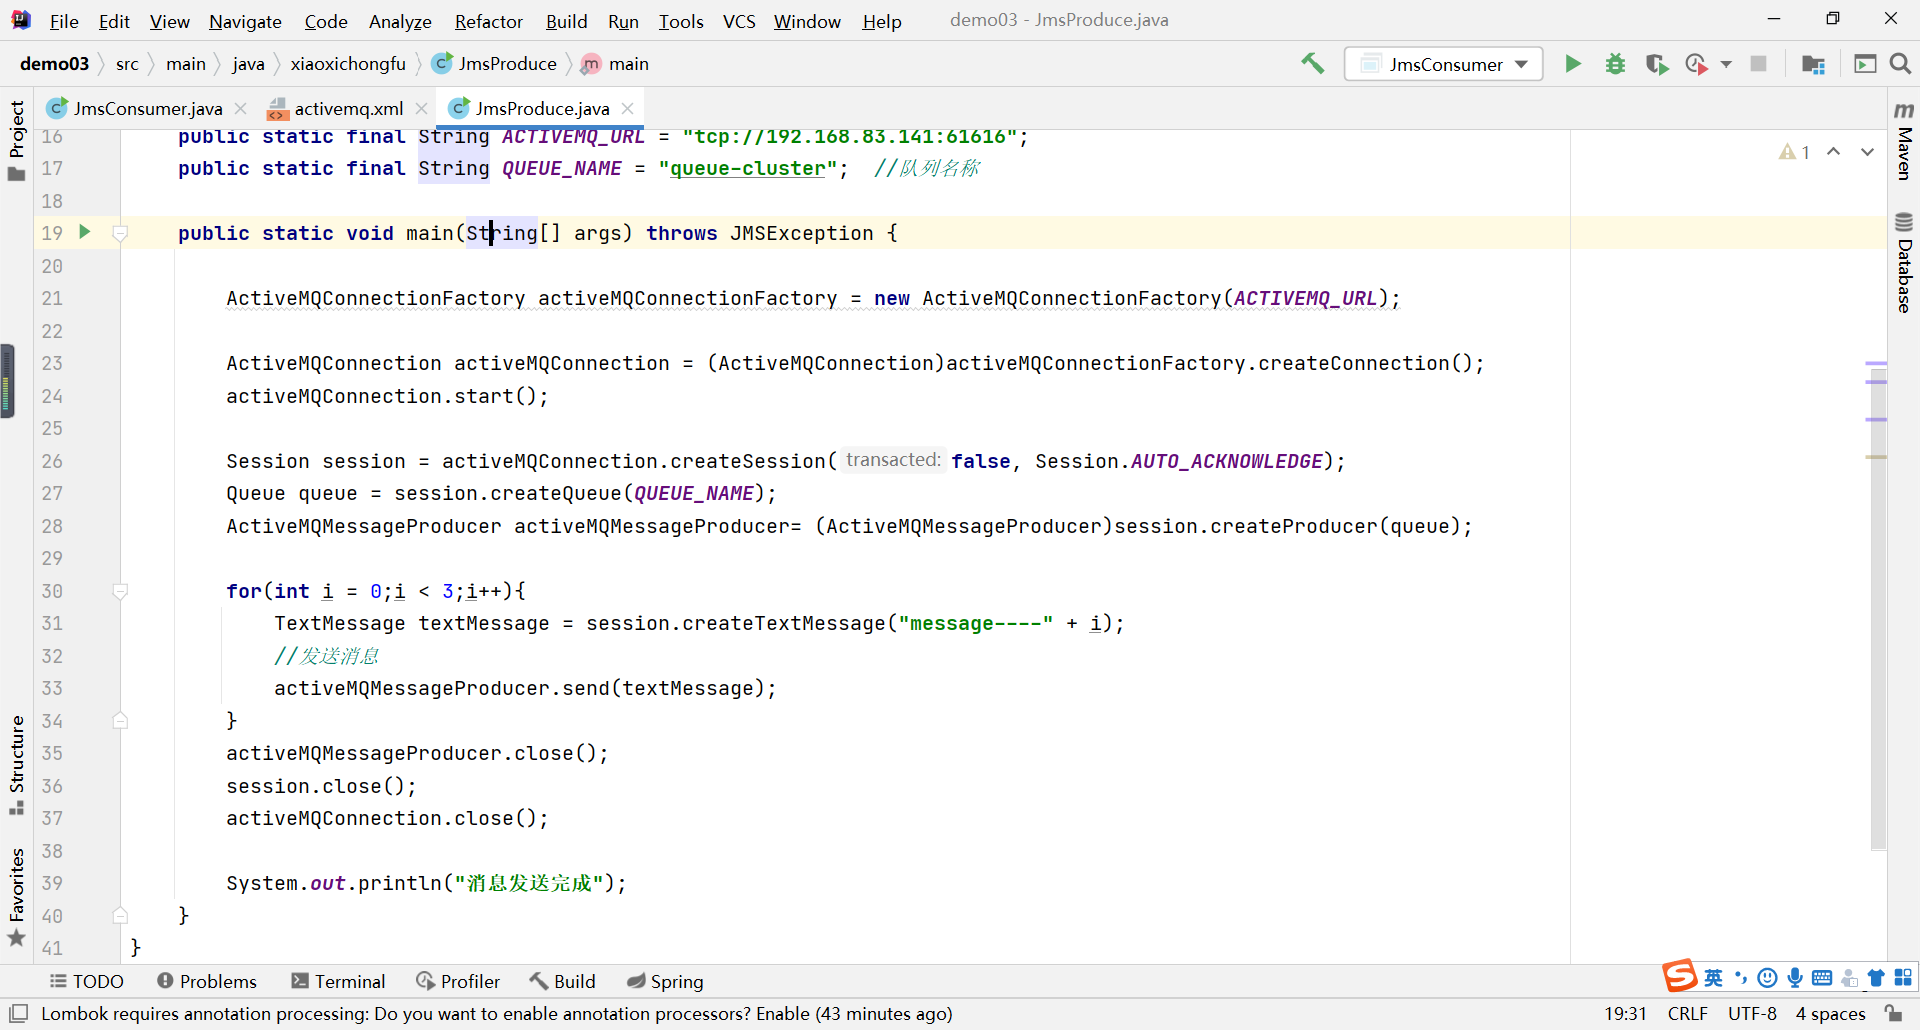Change UTF-8 file encoding

tap(1753, 1014)
